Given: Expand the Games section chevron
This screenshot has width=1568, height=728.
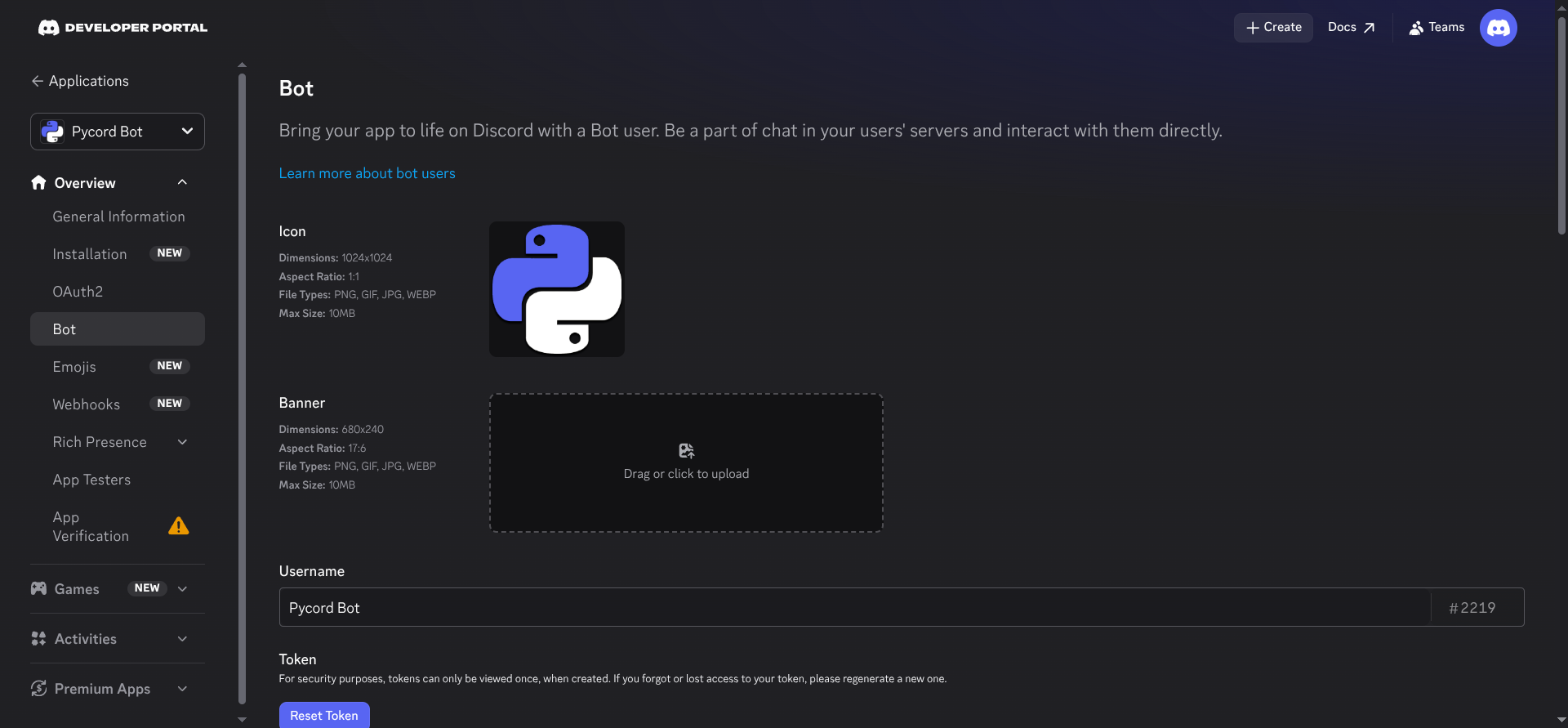Looking at the screenshot, I should pos(182,589).
